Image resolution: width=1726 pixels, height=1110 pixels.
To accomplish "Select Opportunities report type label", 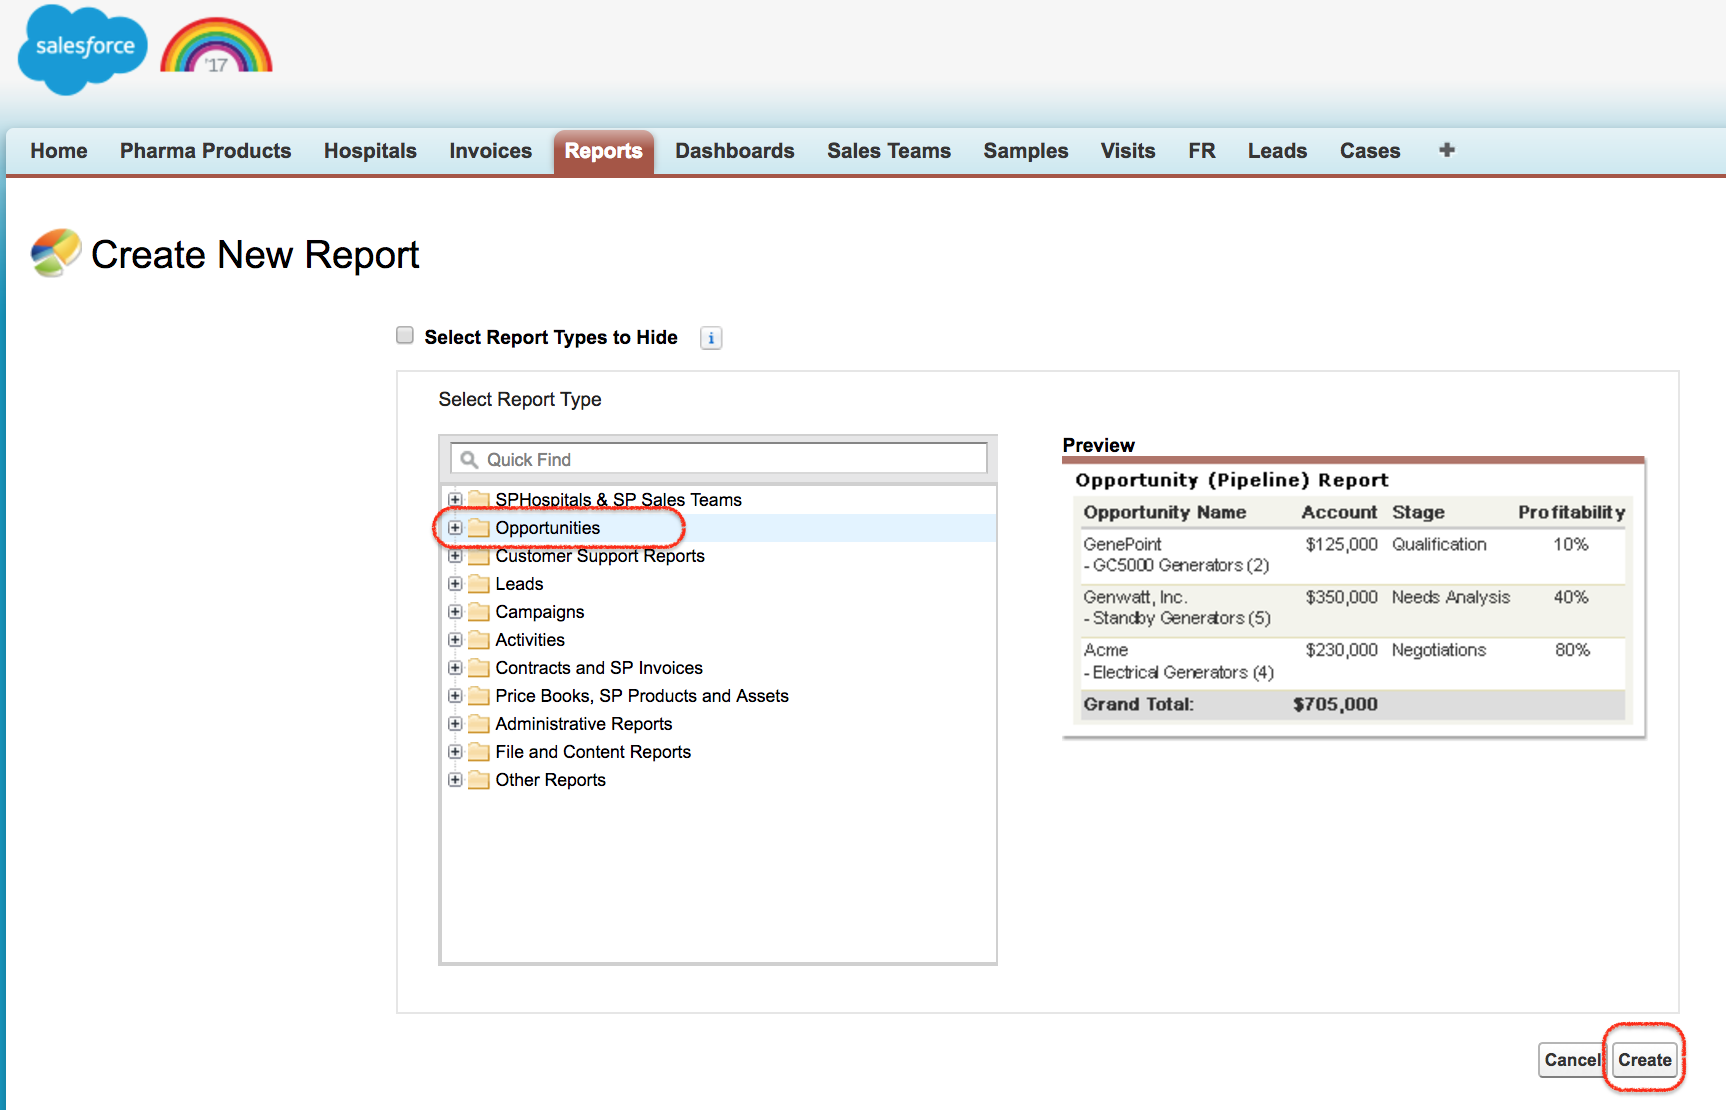I will (548, 527).
